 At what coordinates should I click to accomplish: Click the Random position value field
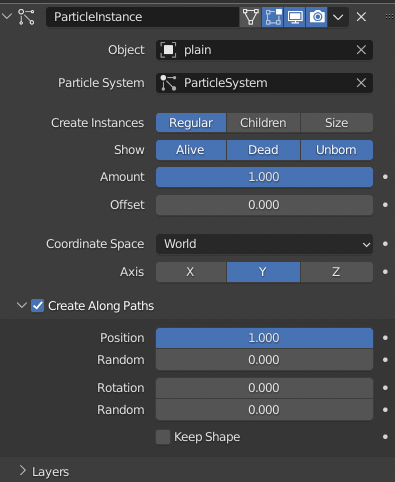pyautogui.click(x=264, y=360)
